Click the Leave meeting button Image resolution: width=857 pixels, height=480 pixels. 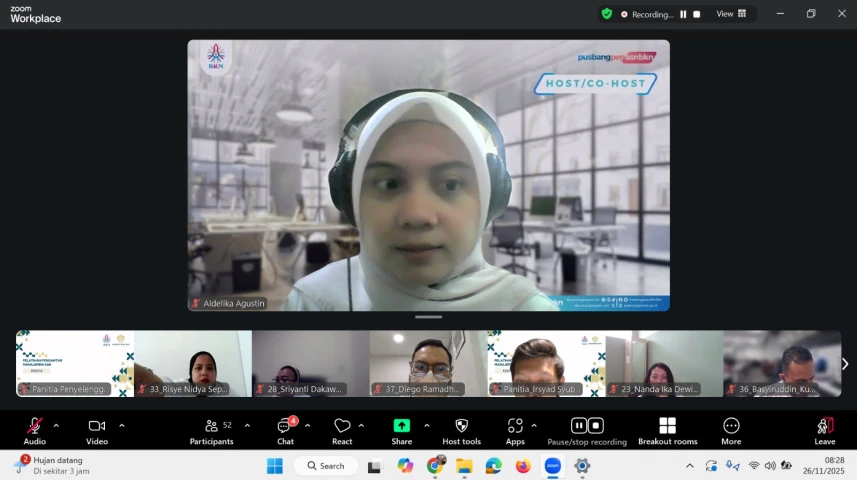tap(825, 431)
